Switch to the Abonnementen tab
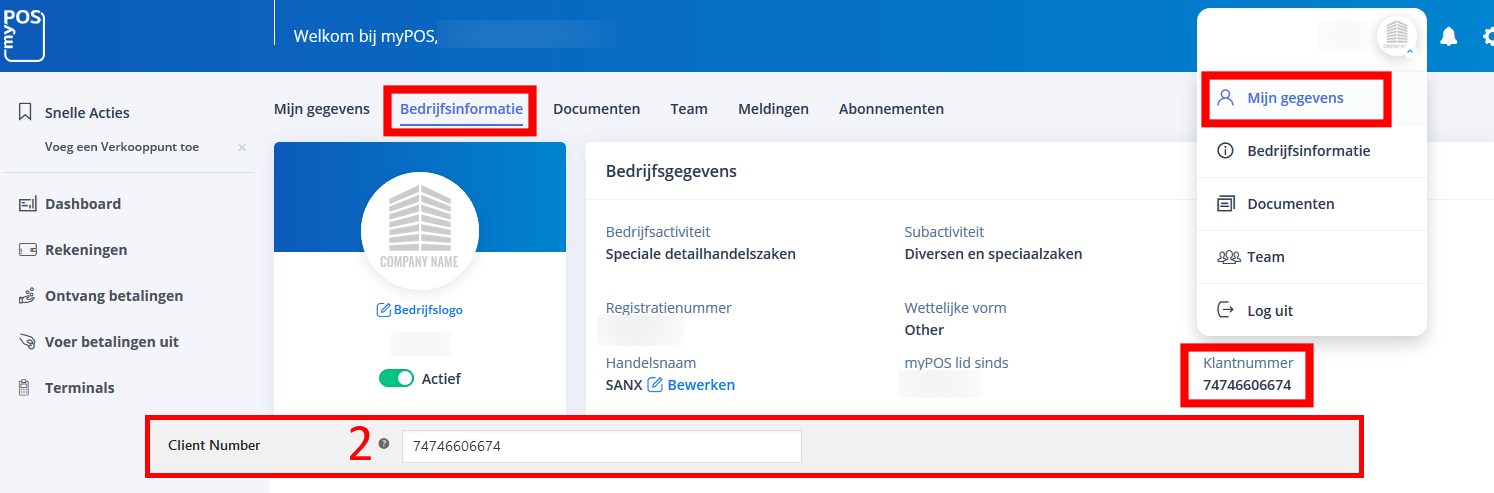1494x493 pixels. point(891,109)
